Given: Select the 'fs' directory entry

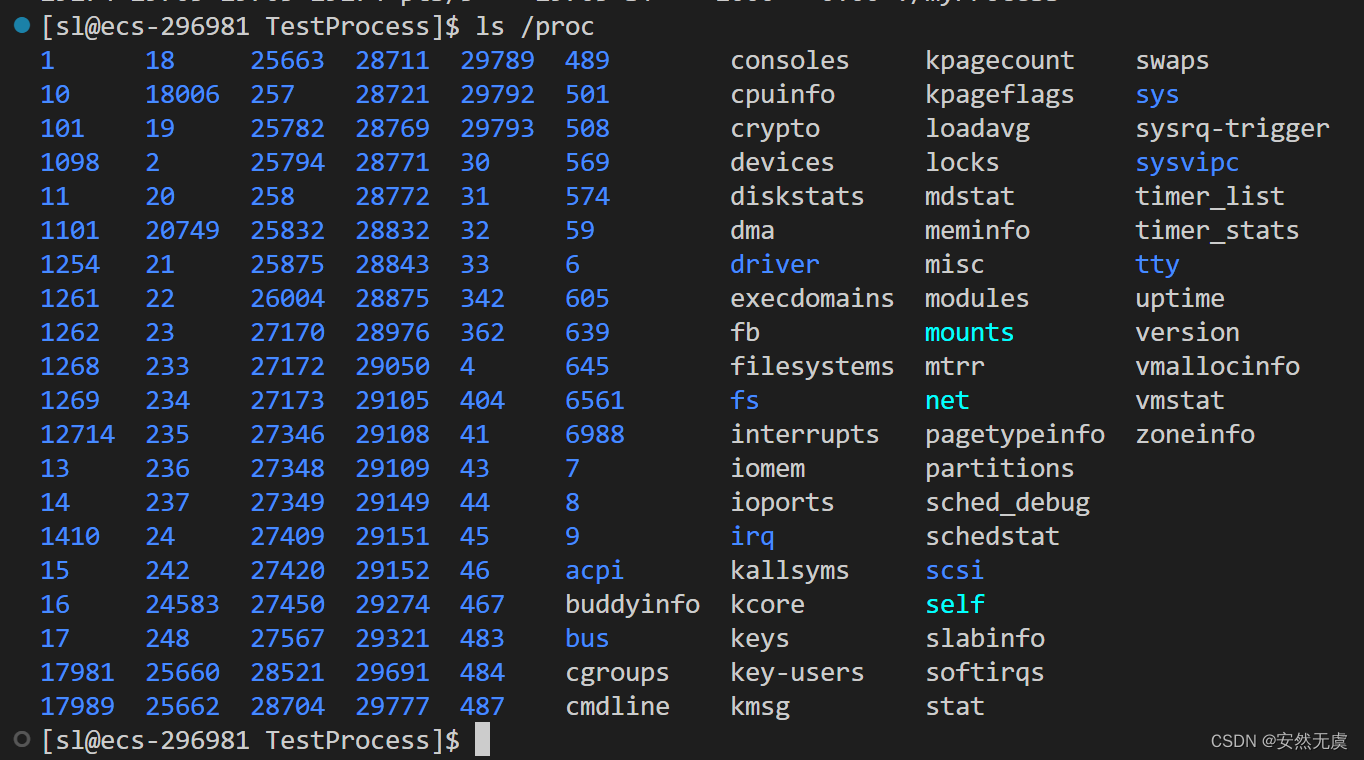Looking at the screenshot, I should [745, 400].
